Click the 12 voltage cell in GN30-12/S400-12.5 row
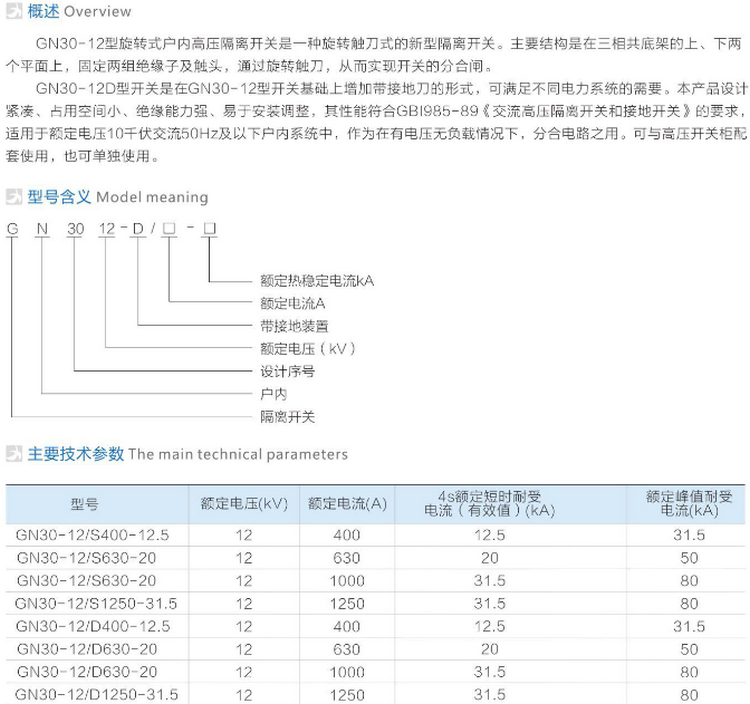 [x=244, y=535]
